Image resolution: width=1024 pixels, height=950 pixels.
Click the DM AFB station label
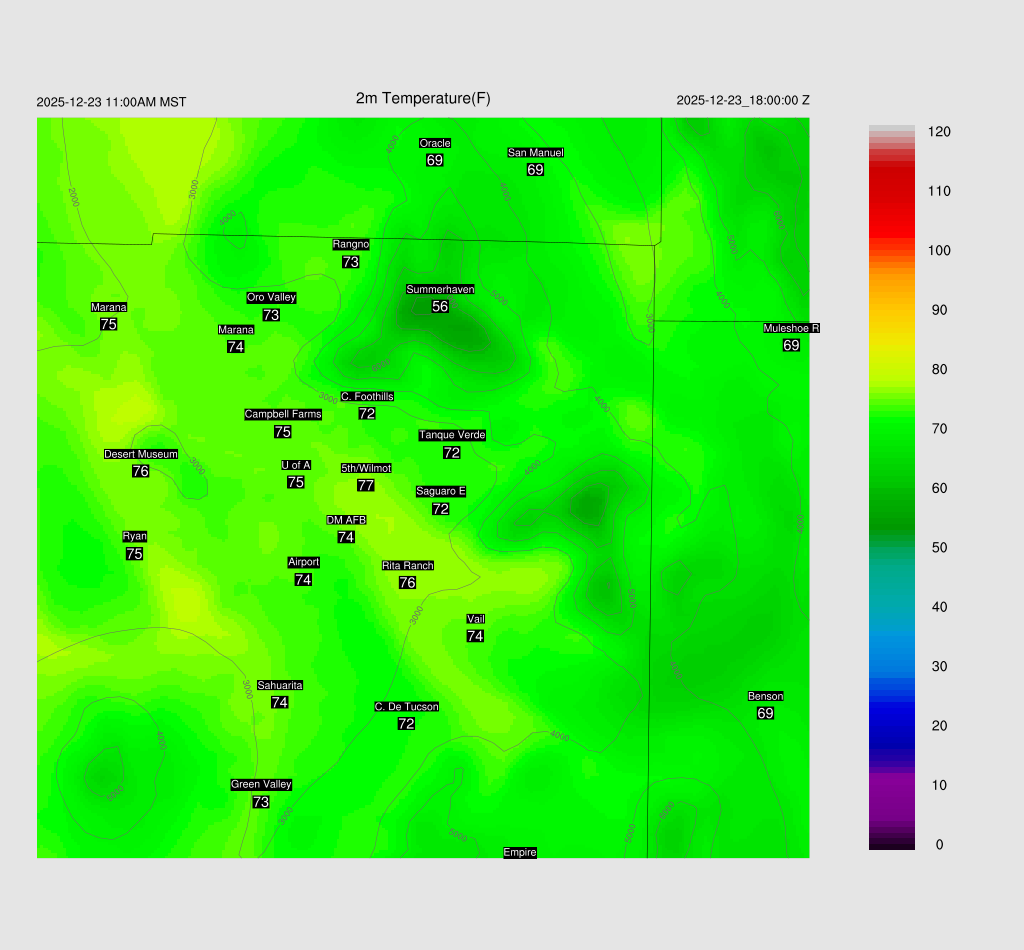coord(346,520)
